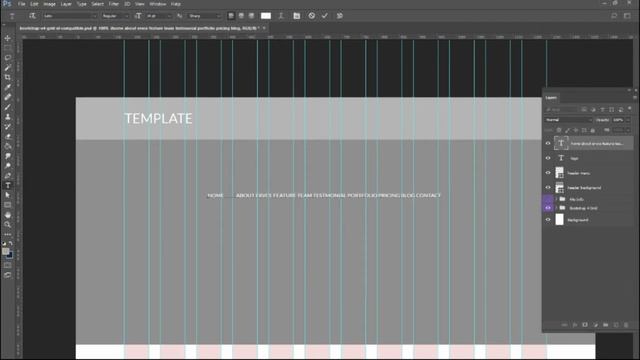640x360 pixels.
Task: Select the Move tool
Action: coord(8,38)
